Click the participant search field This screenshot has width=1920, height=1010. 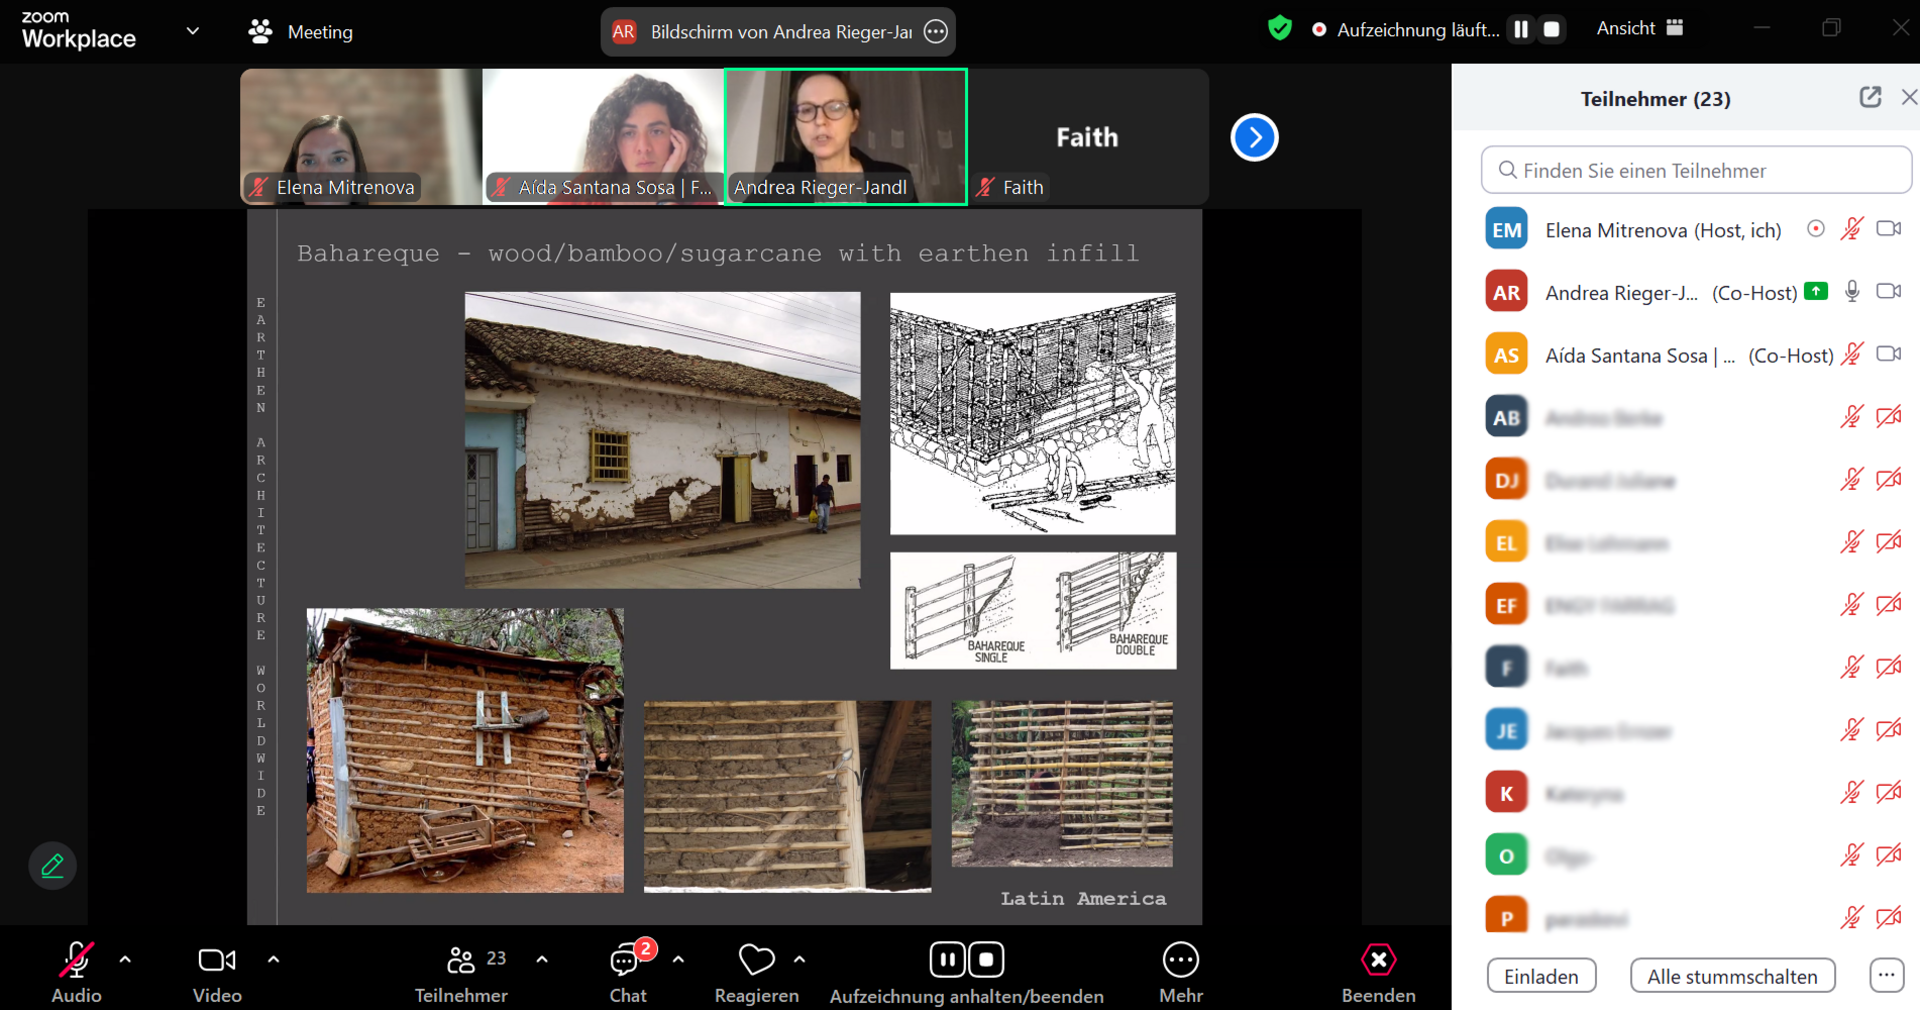1696,171
